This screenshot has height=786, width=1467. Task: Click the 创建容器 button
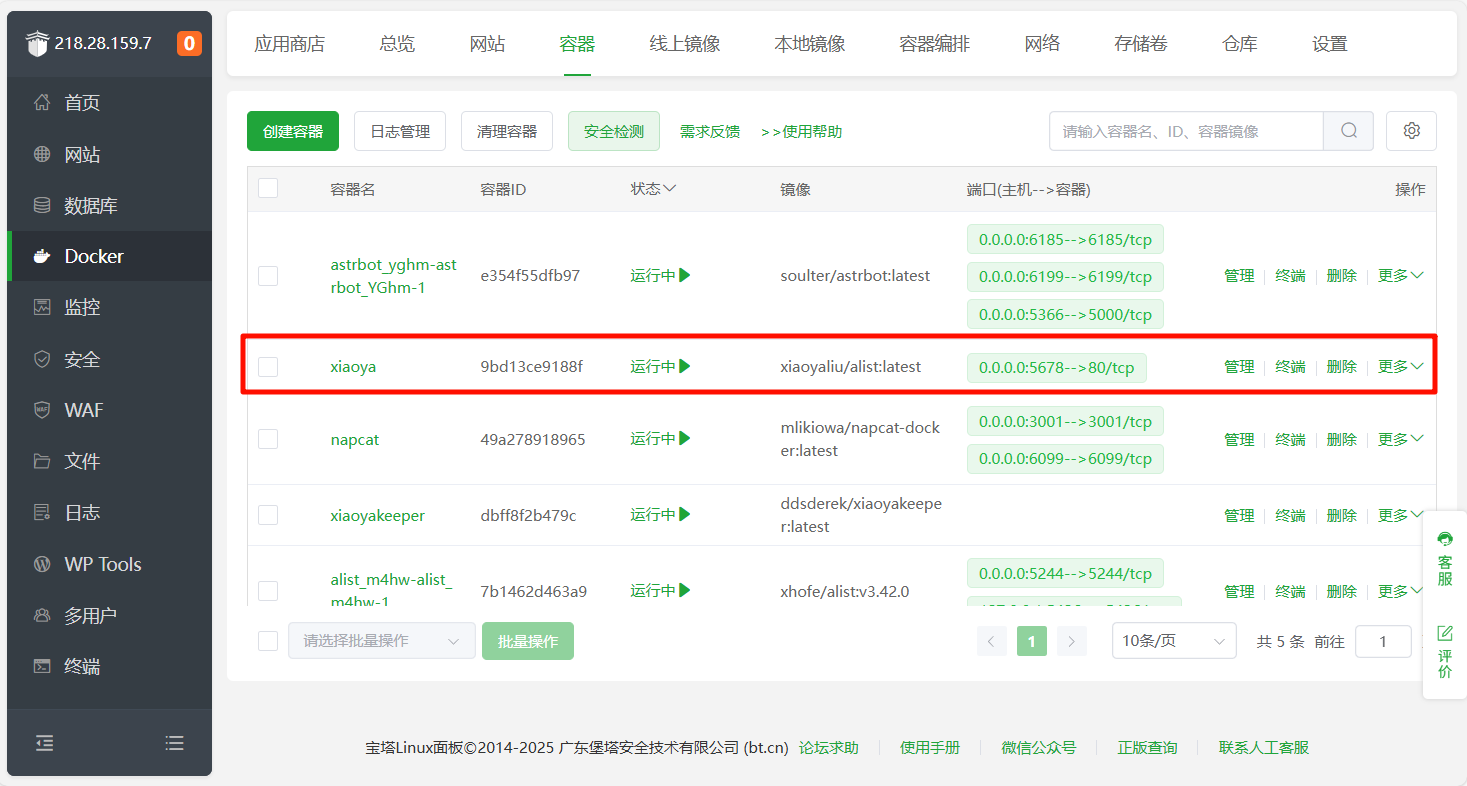pos(293,131)
